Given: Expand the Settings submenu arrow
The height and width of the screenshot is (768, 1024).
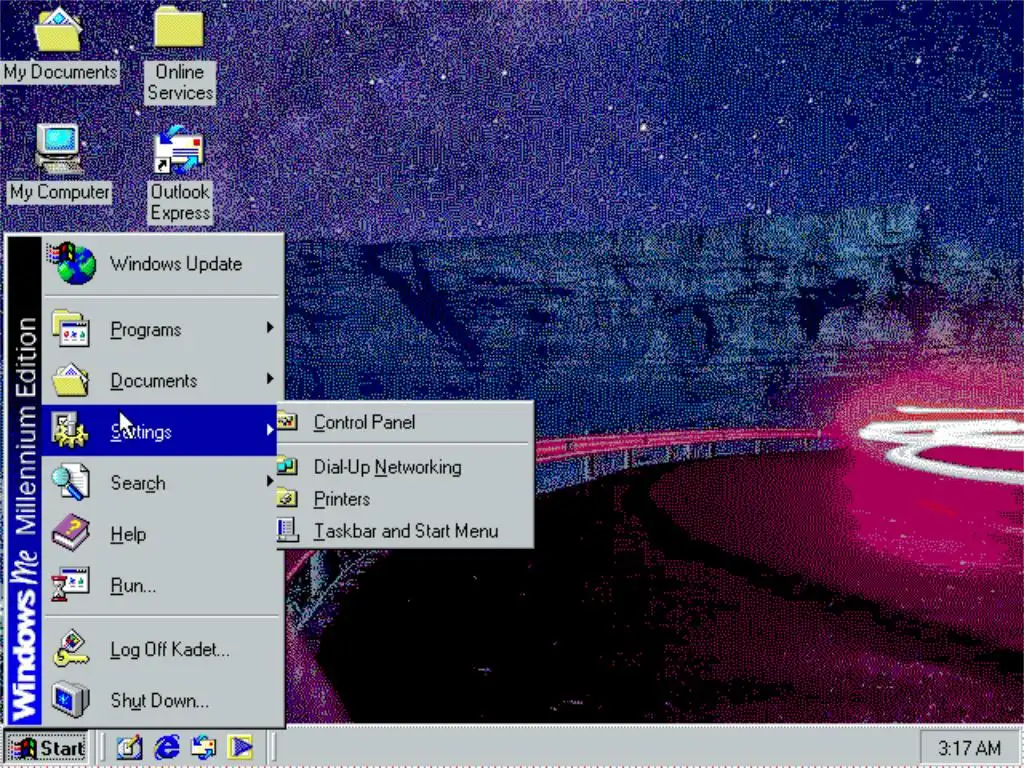Looking at the screenshot, I should coord(270,430).
